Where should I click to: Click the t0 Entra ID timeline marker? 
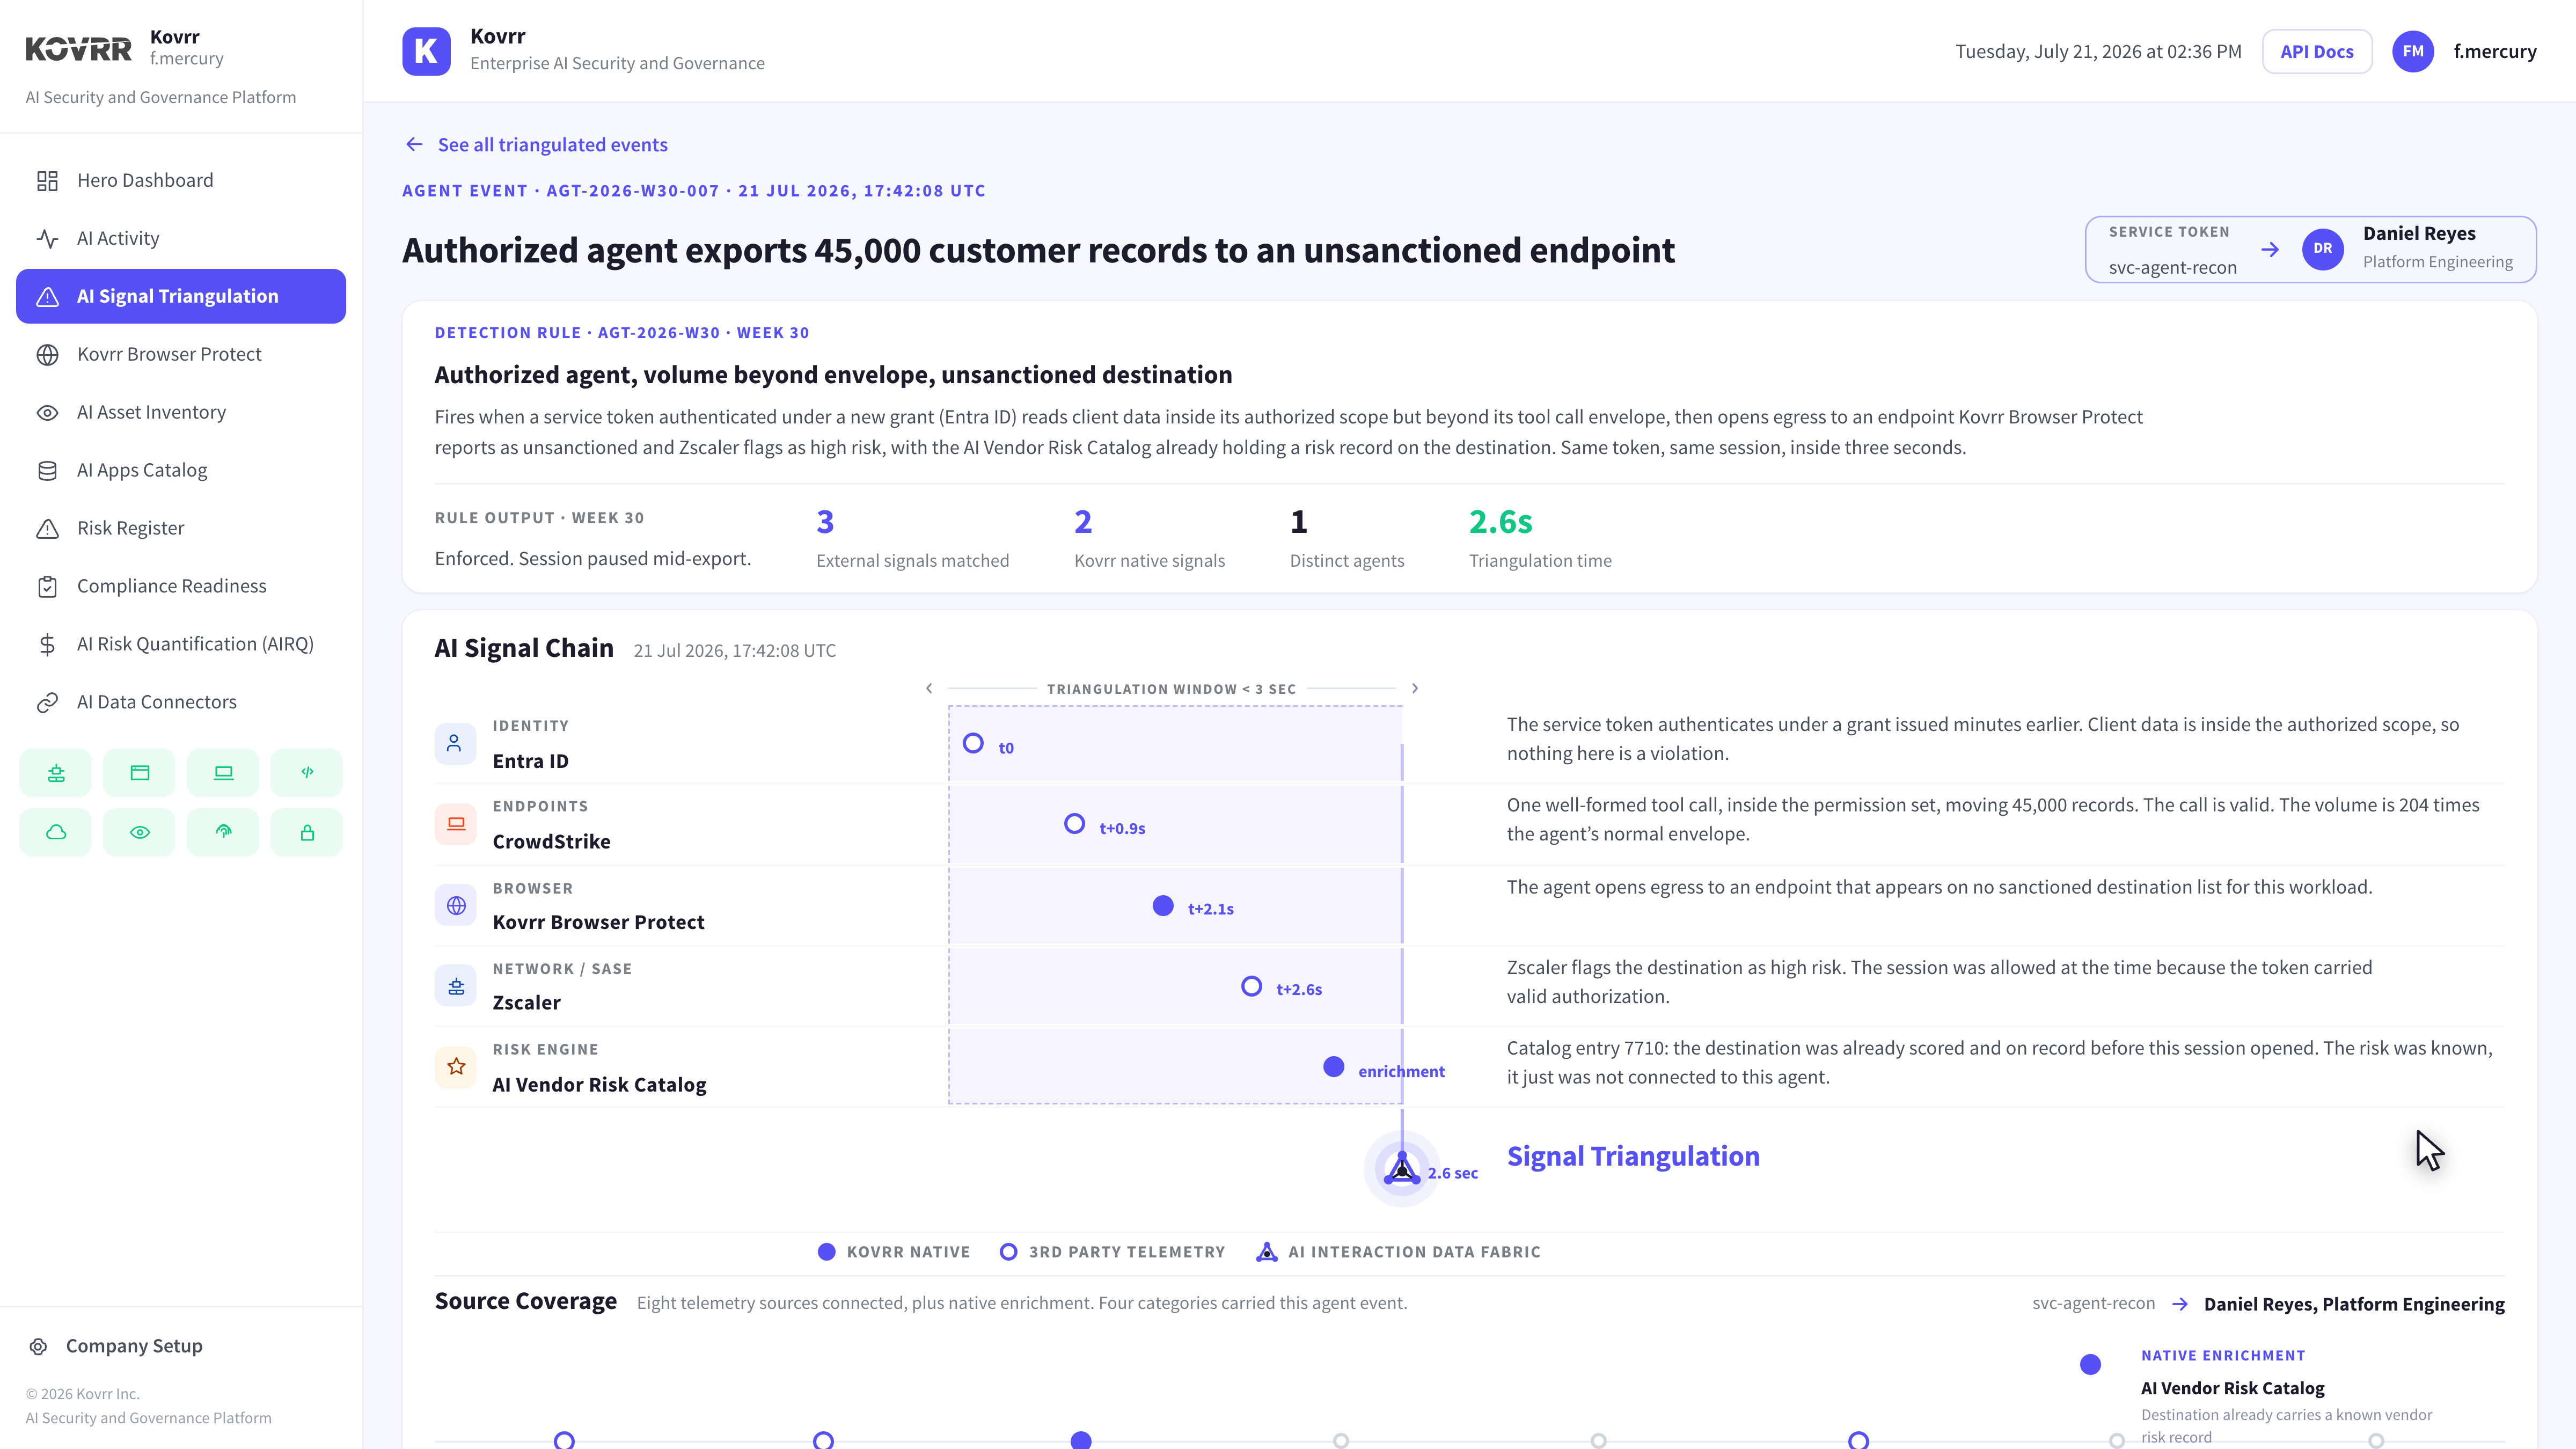click(x=973, y=743)
